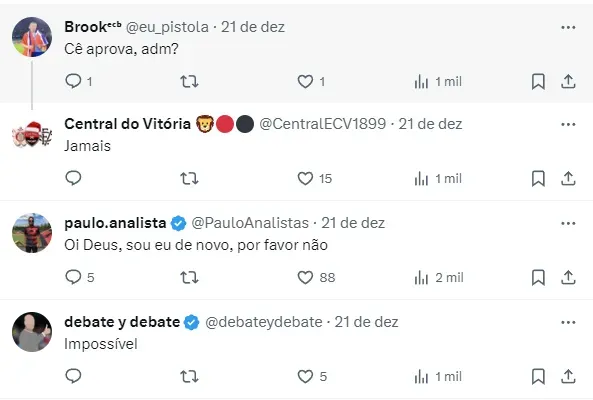Share Brook's tweet via the upload icon
This screenshot has height=400, width=593.
tap(568, 82)
